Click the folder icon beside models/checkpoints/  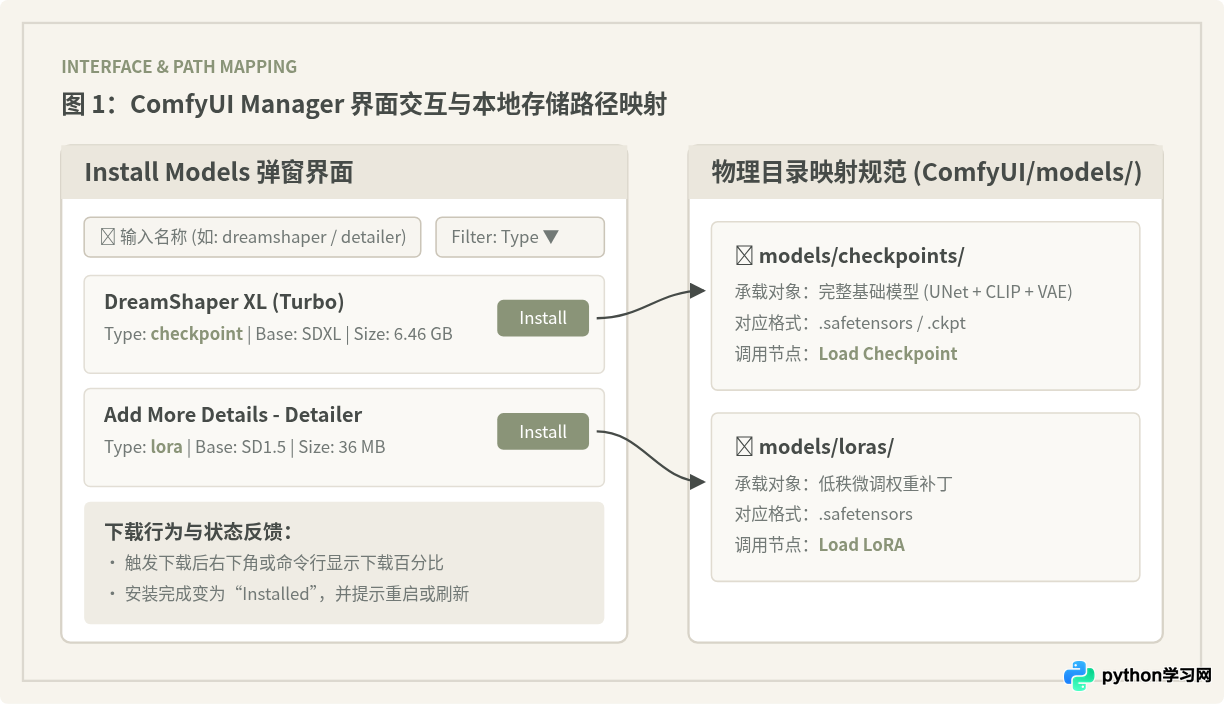pos(744,256)
